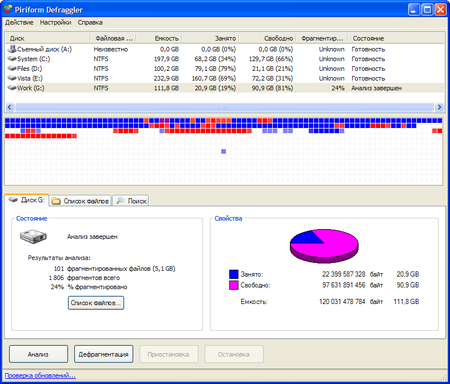Sort by the Фрагментир... column header
Viewport: 450px width, 384px height.
322,38
